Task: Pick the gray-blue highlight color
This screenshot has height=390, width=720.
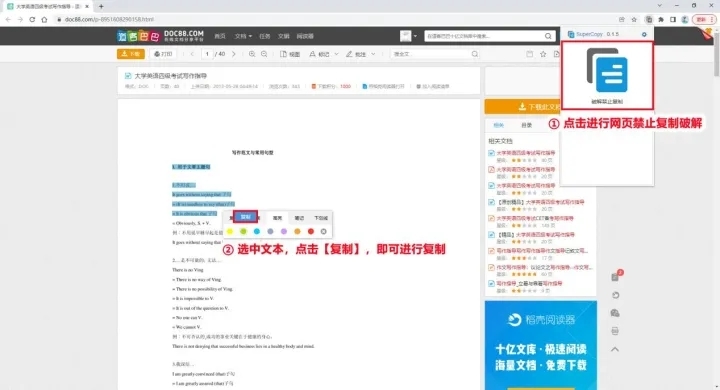Action: [x=270, y=231]
